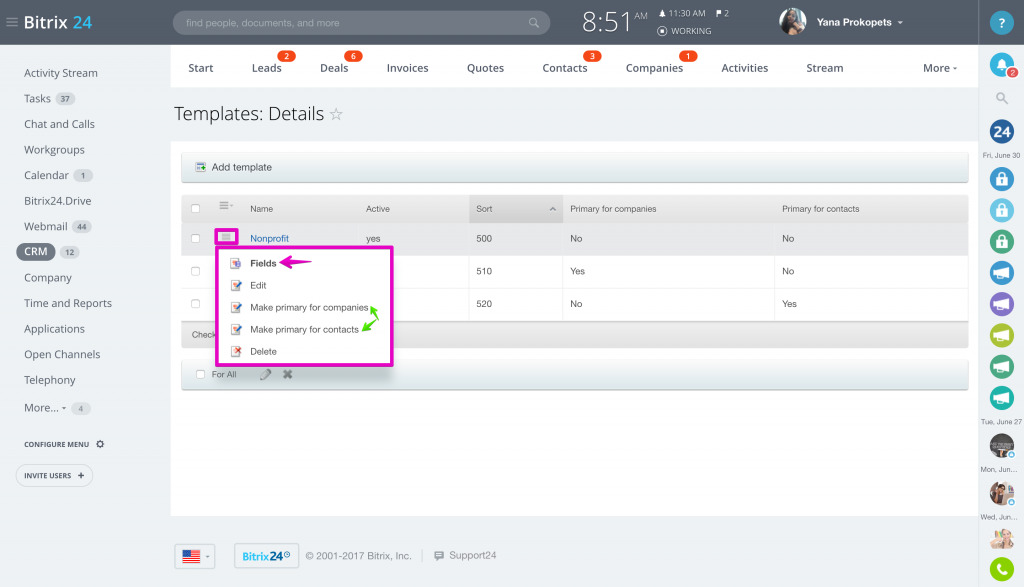Image resolution: width=1024 pixels, height=587 pixels.
Task: Click the green phone call button
Action: pyautogui.click(x=1001, y=569)
